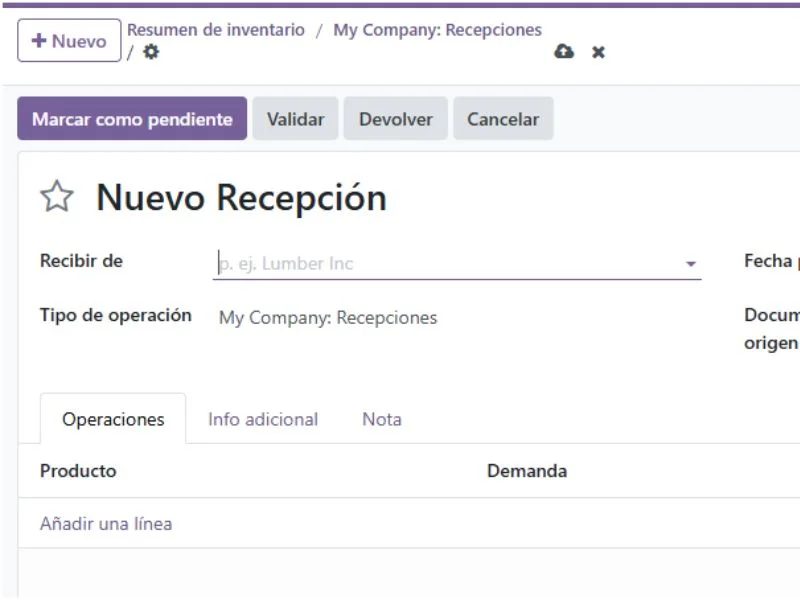Mark receipt as favorite with star icon
This screenshot has height=600, width=800.
tap(57, 197)
